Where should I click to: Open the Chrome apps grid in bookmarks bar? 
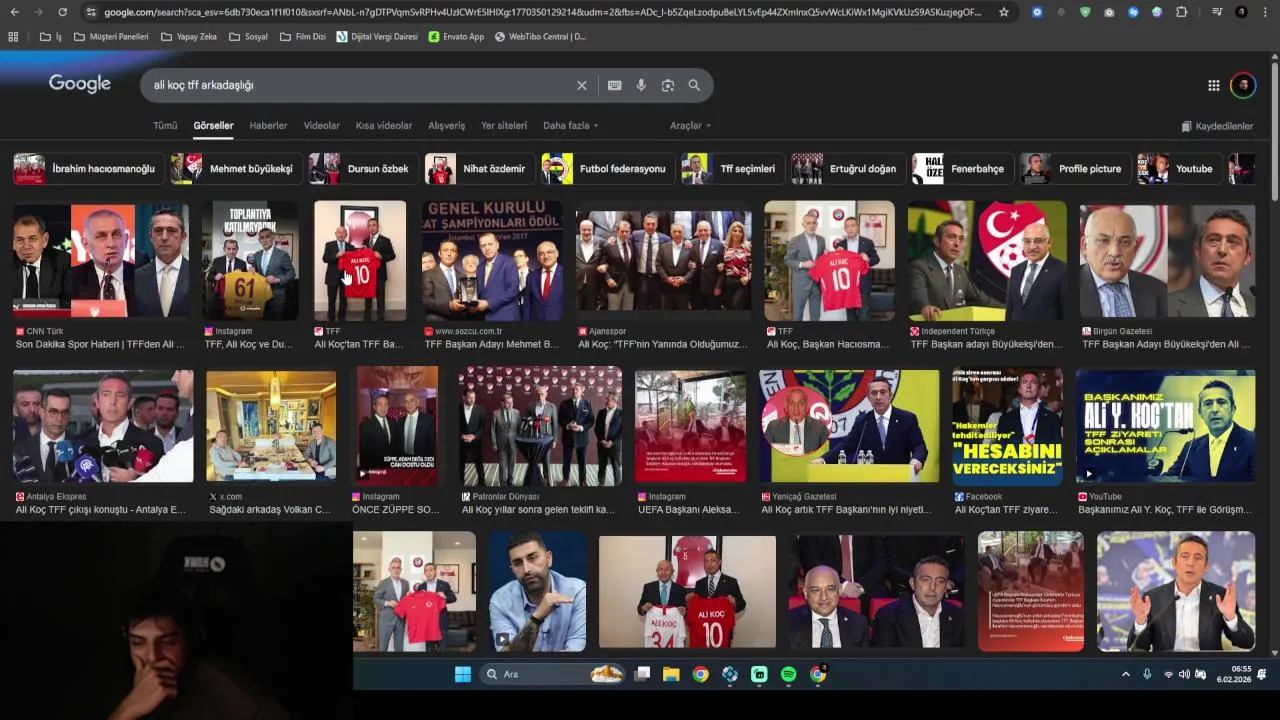(x=13, y=37)
